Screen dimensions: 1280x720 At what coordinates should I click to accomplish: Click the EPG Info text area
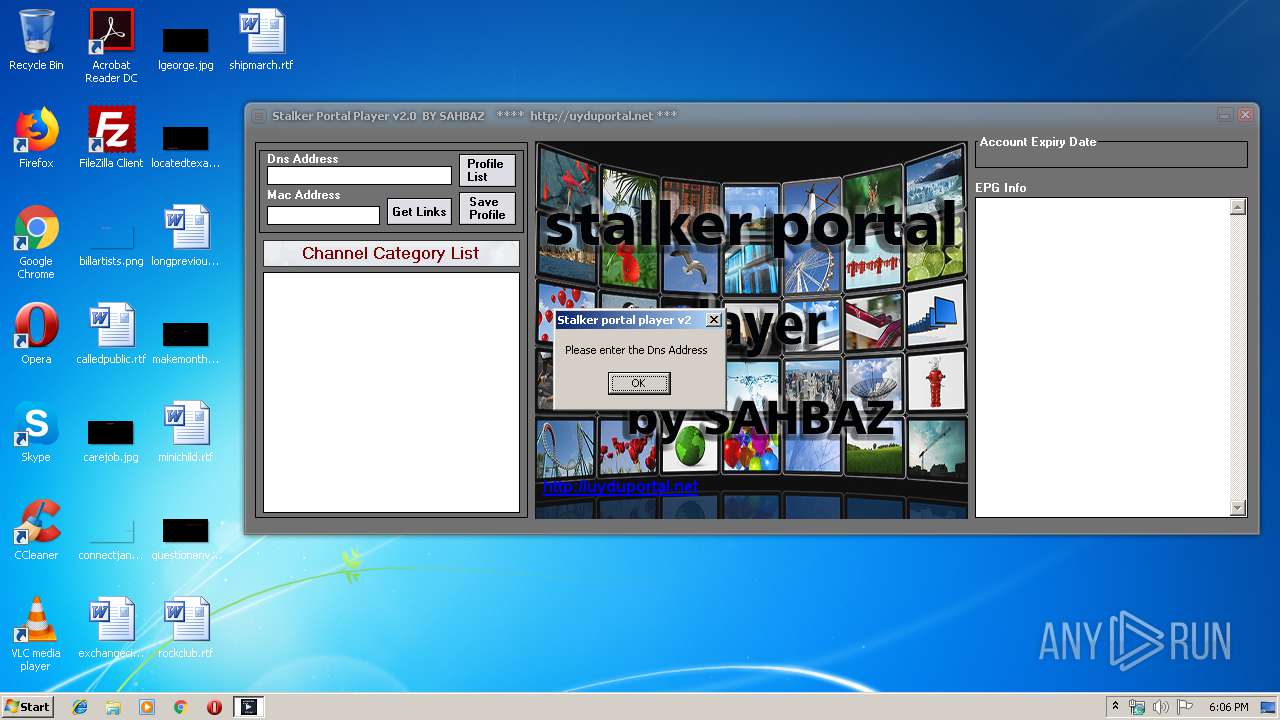pyautogui.click(x=1103, y=357)
